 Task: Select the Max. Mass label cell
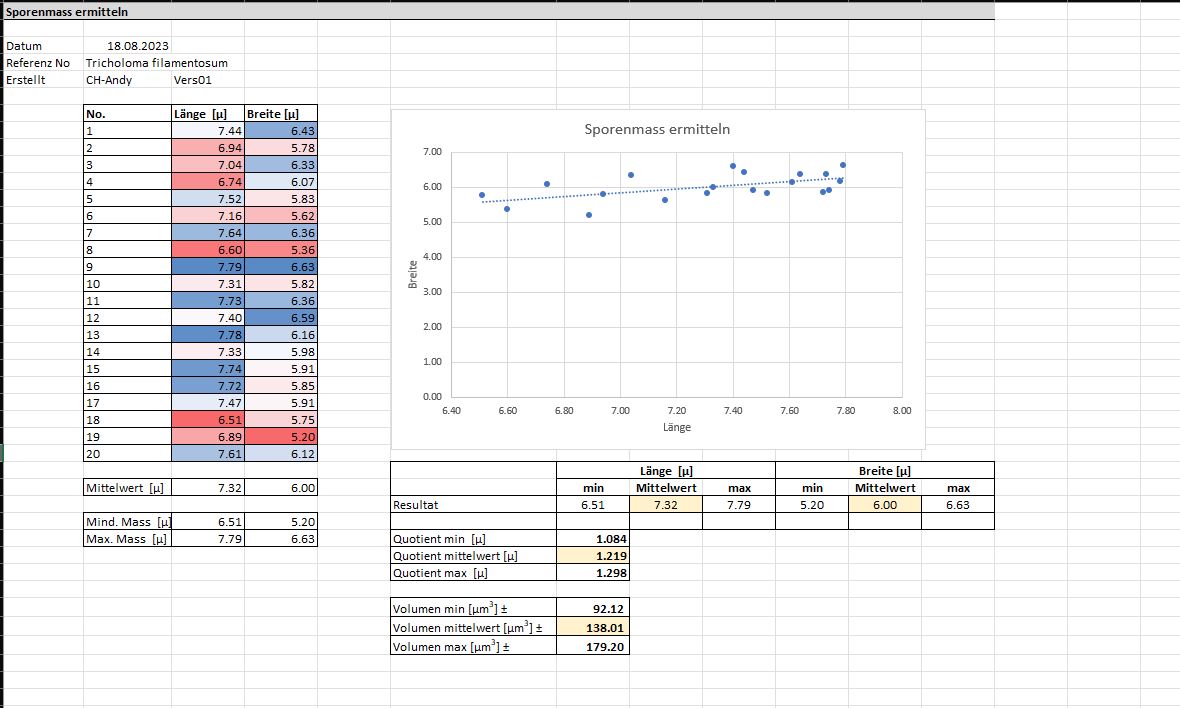click(x=128, y=539)
